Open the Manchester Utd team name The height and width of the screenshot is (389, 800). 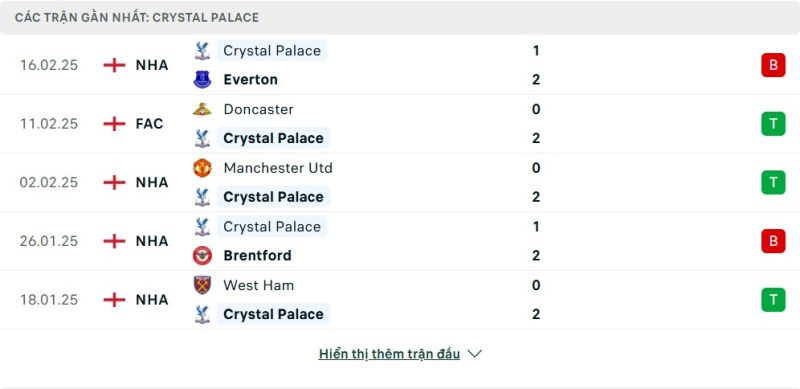278,168
